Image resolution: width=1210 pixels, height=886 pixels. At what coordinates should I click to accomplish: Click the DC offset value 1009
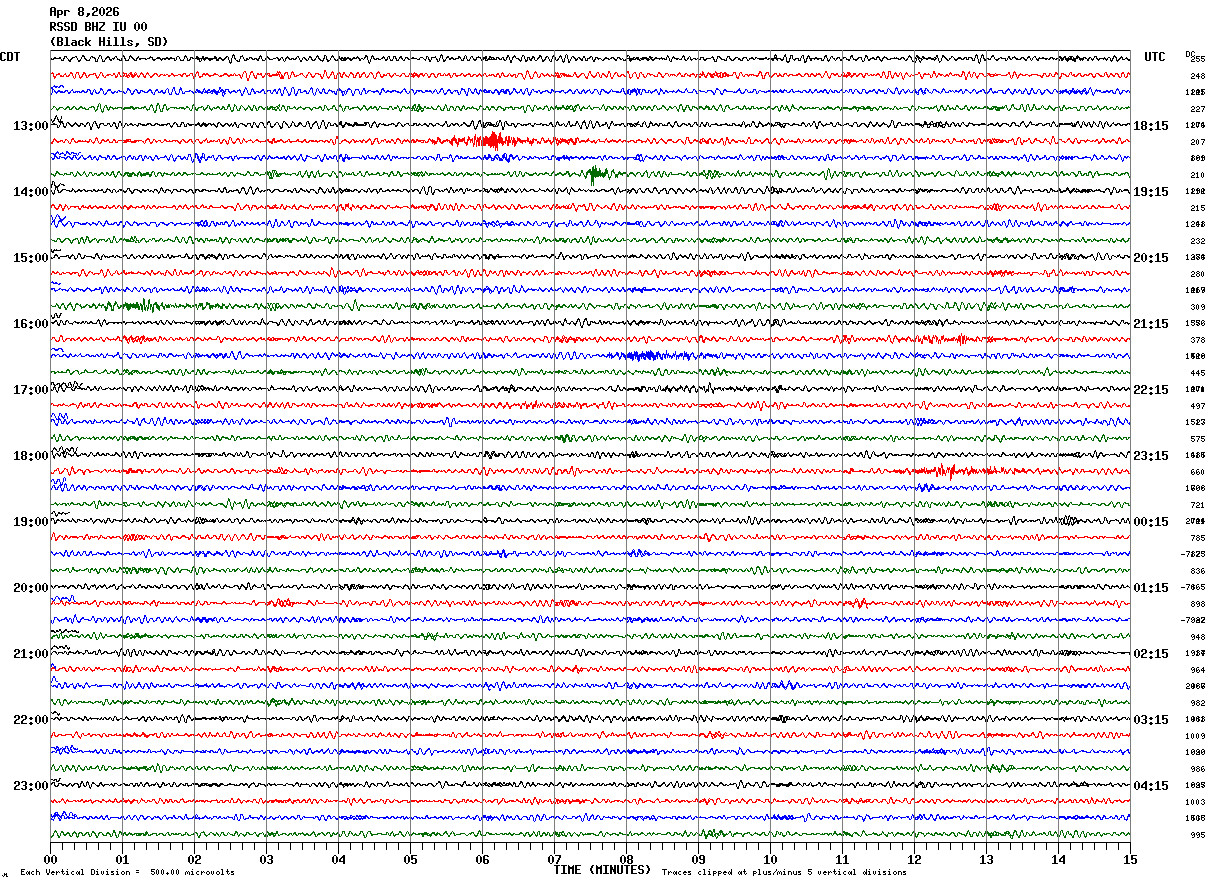(x=1197, y=736)
